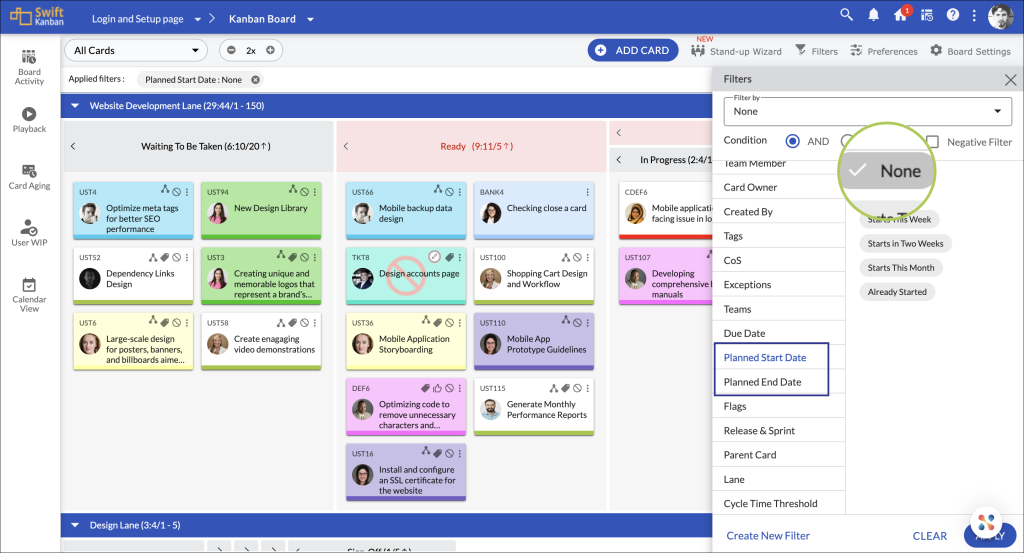Open the Kanban Board dropdown
This screenshot has width=1024, height=553.
(310, 20)
